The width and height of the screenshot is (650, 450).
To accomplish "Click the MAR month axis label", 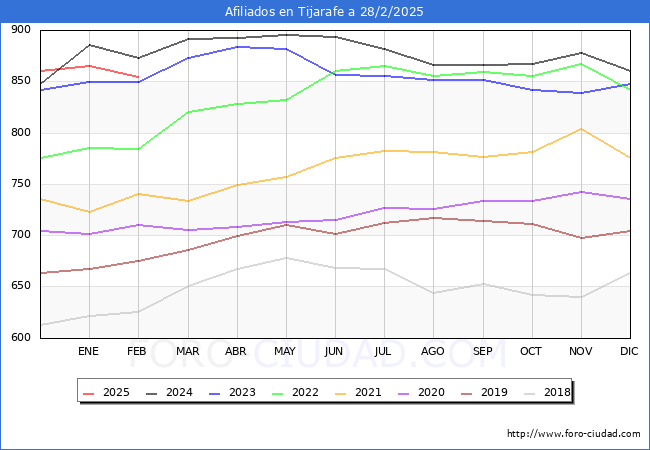I will pyautogui.click(x=187, y=351).
